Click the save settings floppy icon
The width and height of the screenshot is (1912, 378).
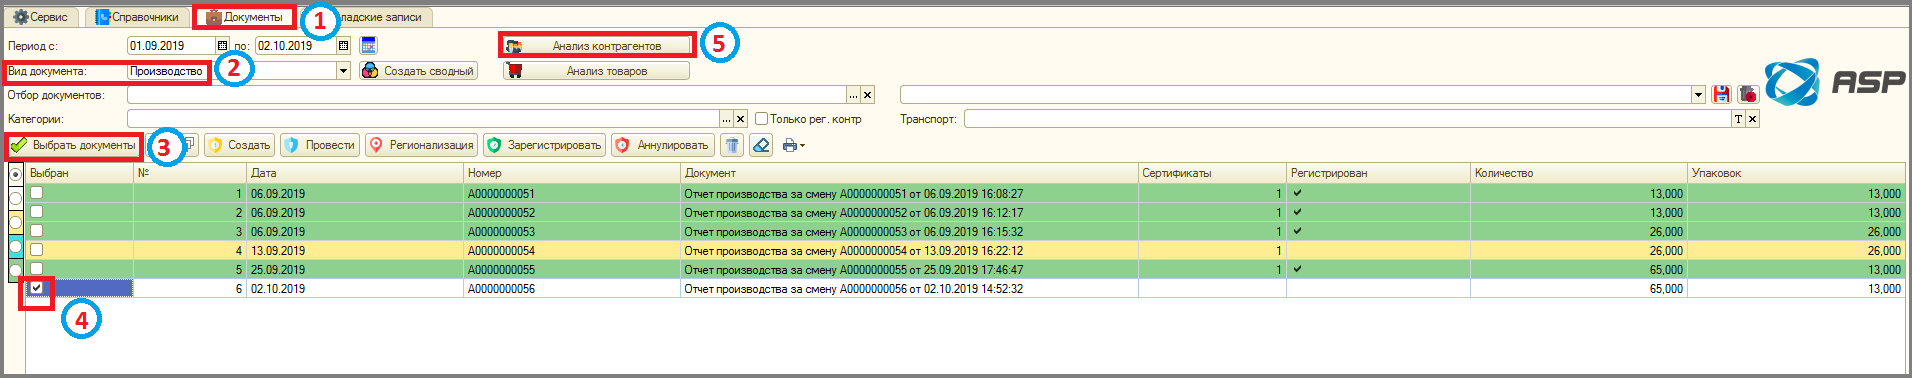pyautogui.click(x=1721, y=94)
